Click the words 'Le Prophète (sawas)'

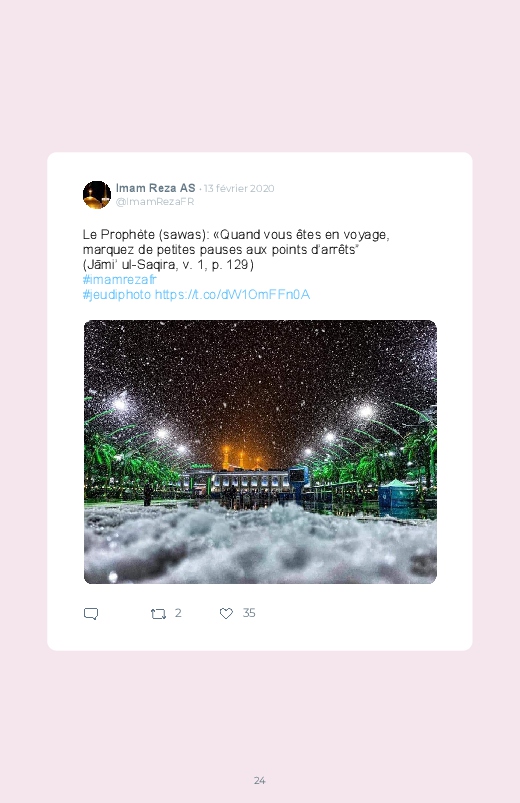click(x=146, y=235)
